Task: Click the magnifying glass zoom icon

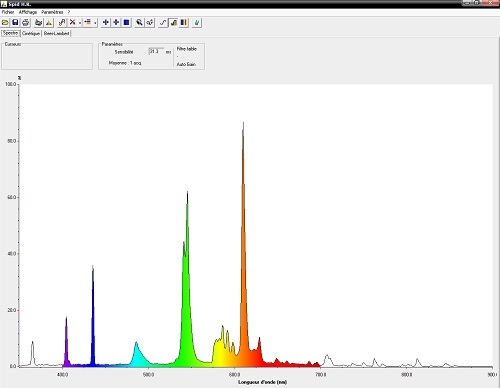Action: [139, 23]
